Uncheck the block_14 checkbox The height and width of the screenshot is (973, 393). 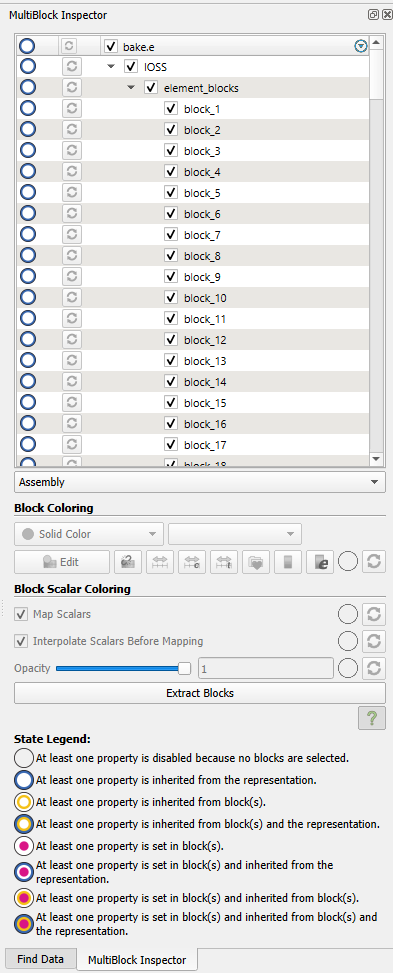171,382
